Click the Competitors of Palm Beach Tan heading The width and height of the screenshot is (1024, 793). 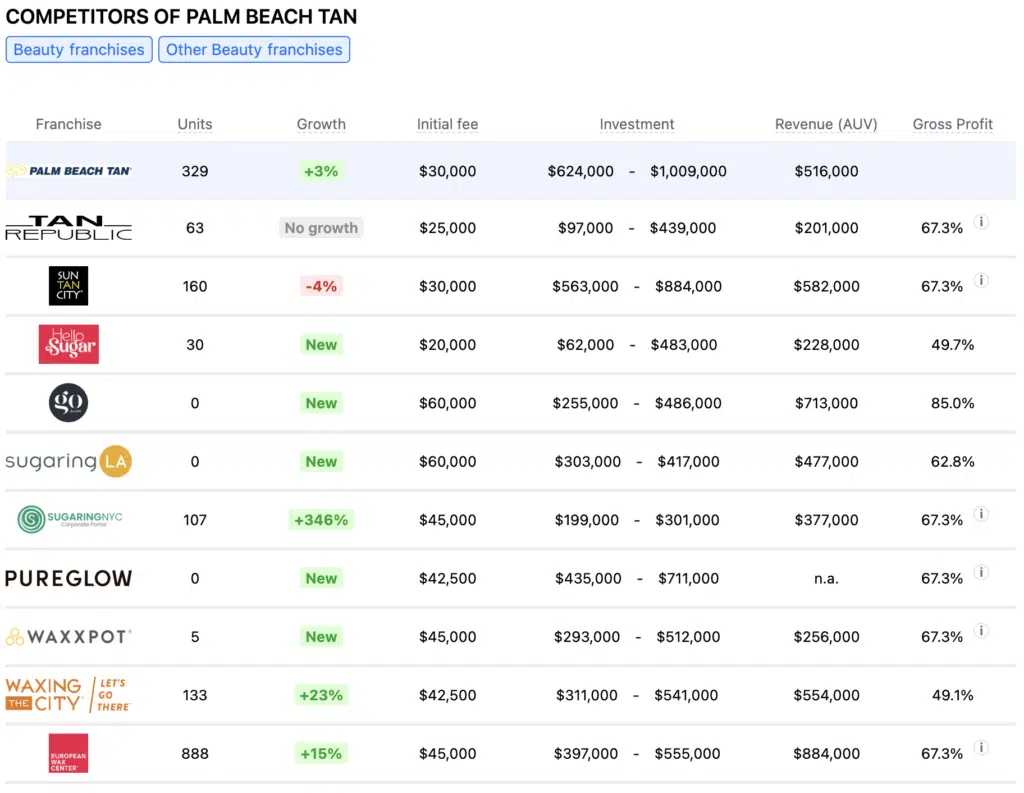coord(181,16)
